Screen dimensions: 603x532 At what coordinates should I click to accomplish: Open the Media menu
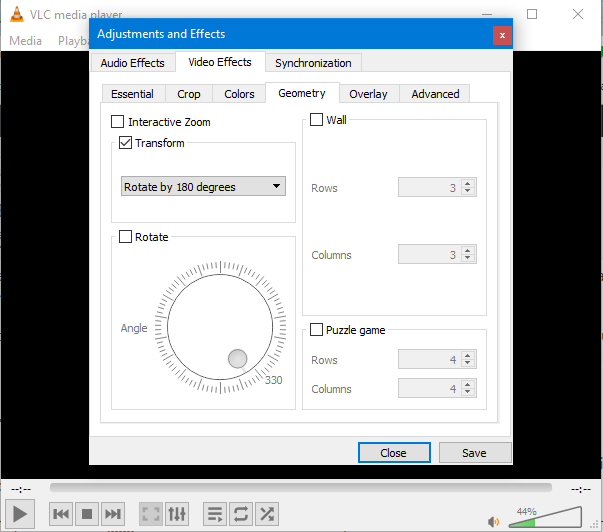coord(25,40)
